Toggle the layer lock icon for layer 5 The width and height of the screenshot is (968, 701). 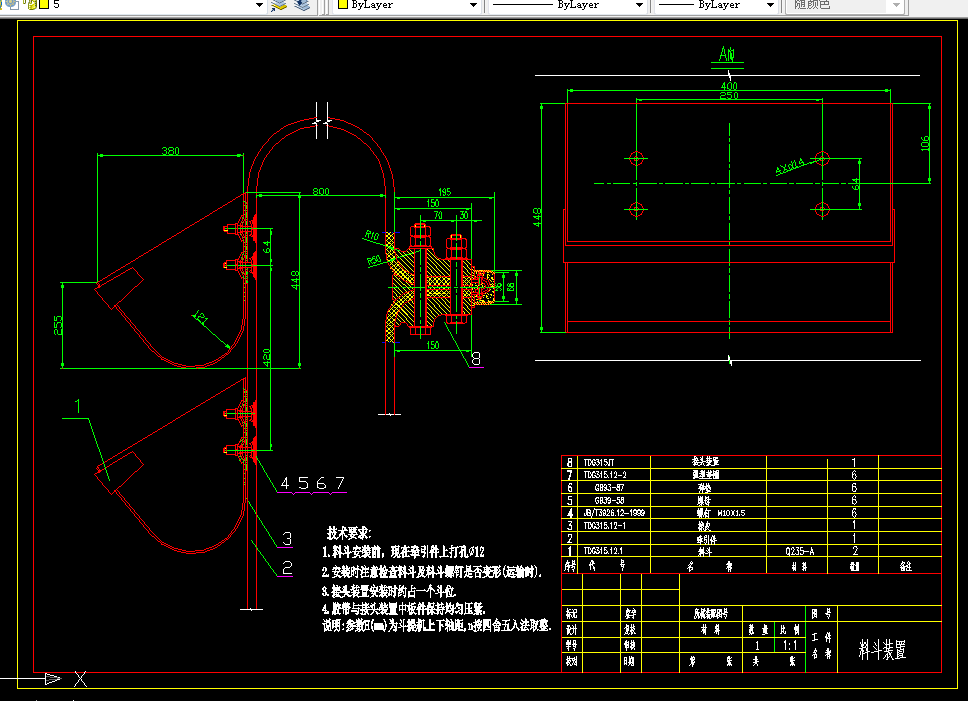pyautogui.click(x=32, y=5)
